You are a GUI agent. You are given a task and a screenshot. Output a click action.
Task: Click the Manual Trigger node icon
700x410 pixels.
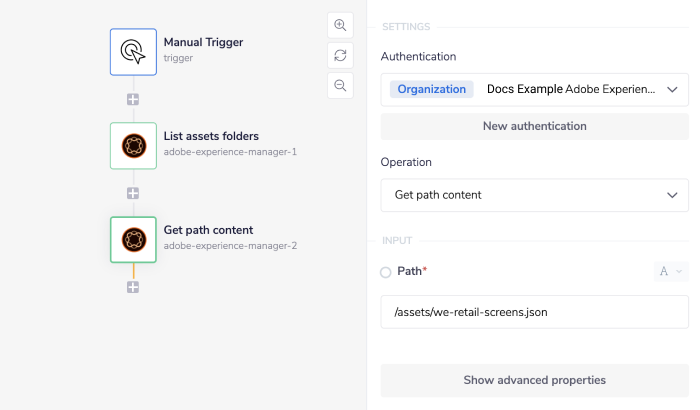(133, 51)
